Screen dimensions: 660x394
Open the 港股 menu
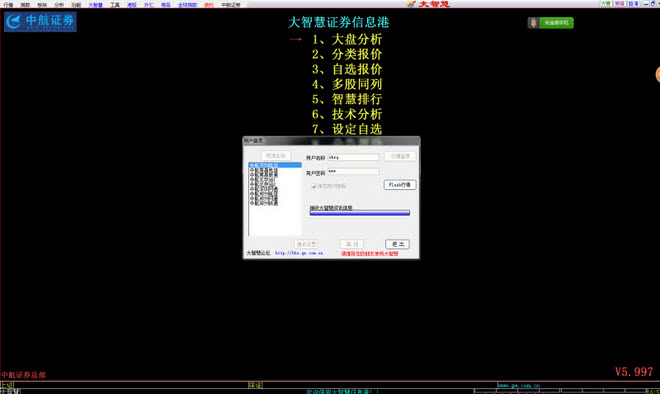coord(132,5)
